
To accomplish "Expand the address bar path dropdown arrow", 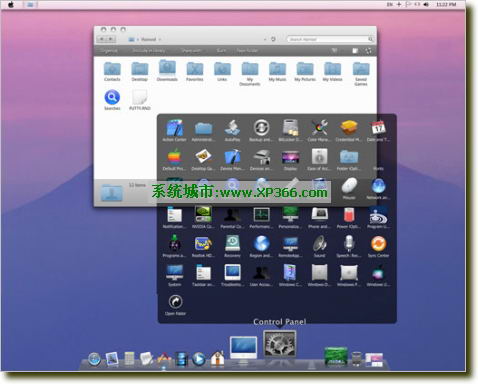I will (265, 39).
